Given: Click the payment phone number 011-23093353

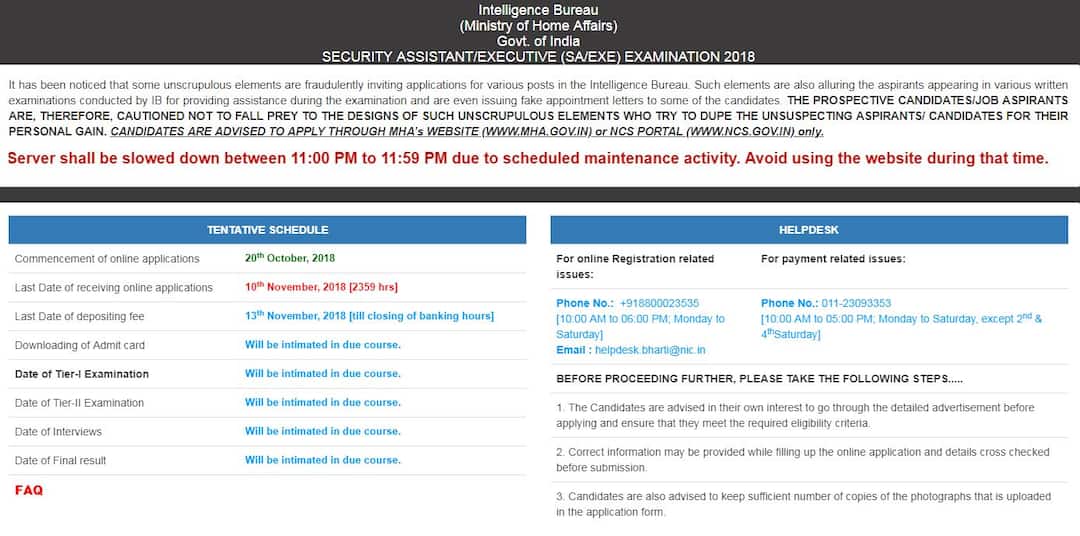Looking at the screenshot, I should pyautogui.click(x=853, y=303).
